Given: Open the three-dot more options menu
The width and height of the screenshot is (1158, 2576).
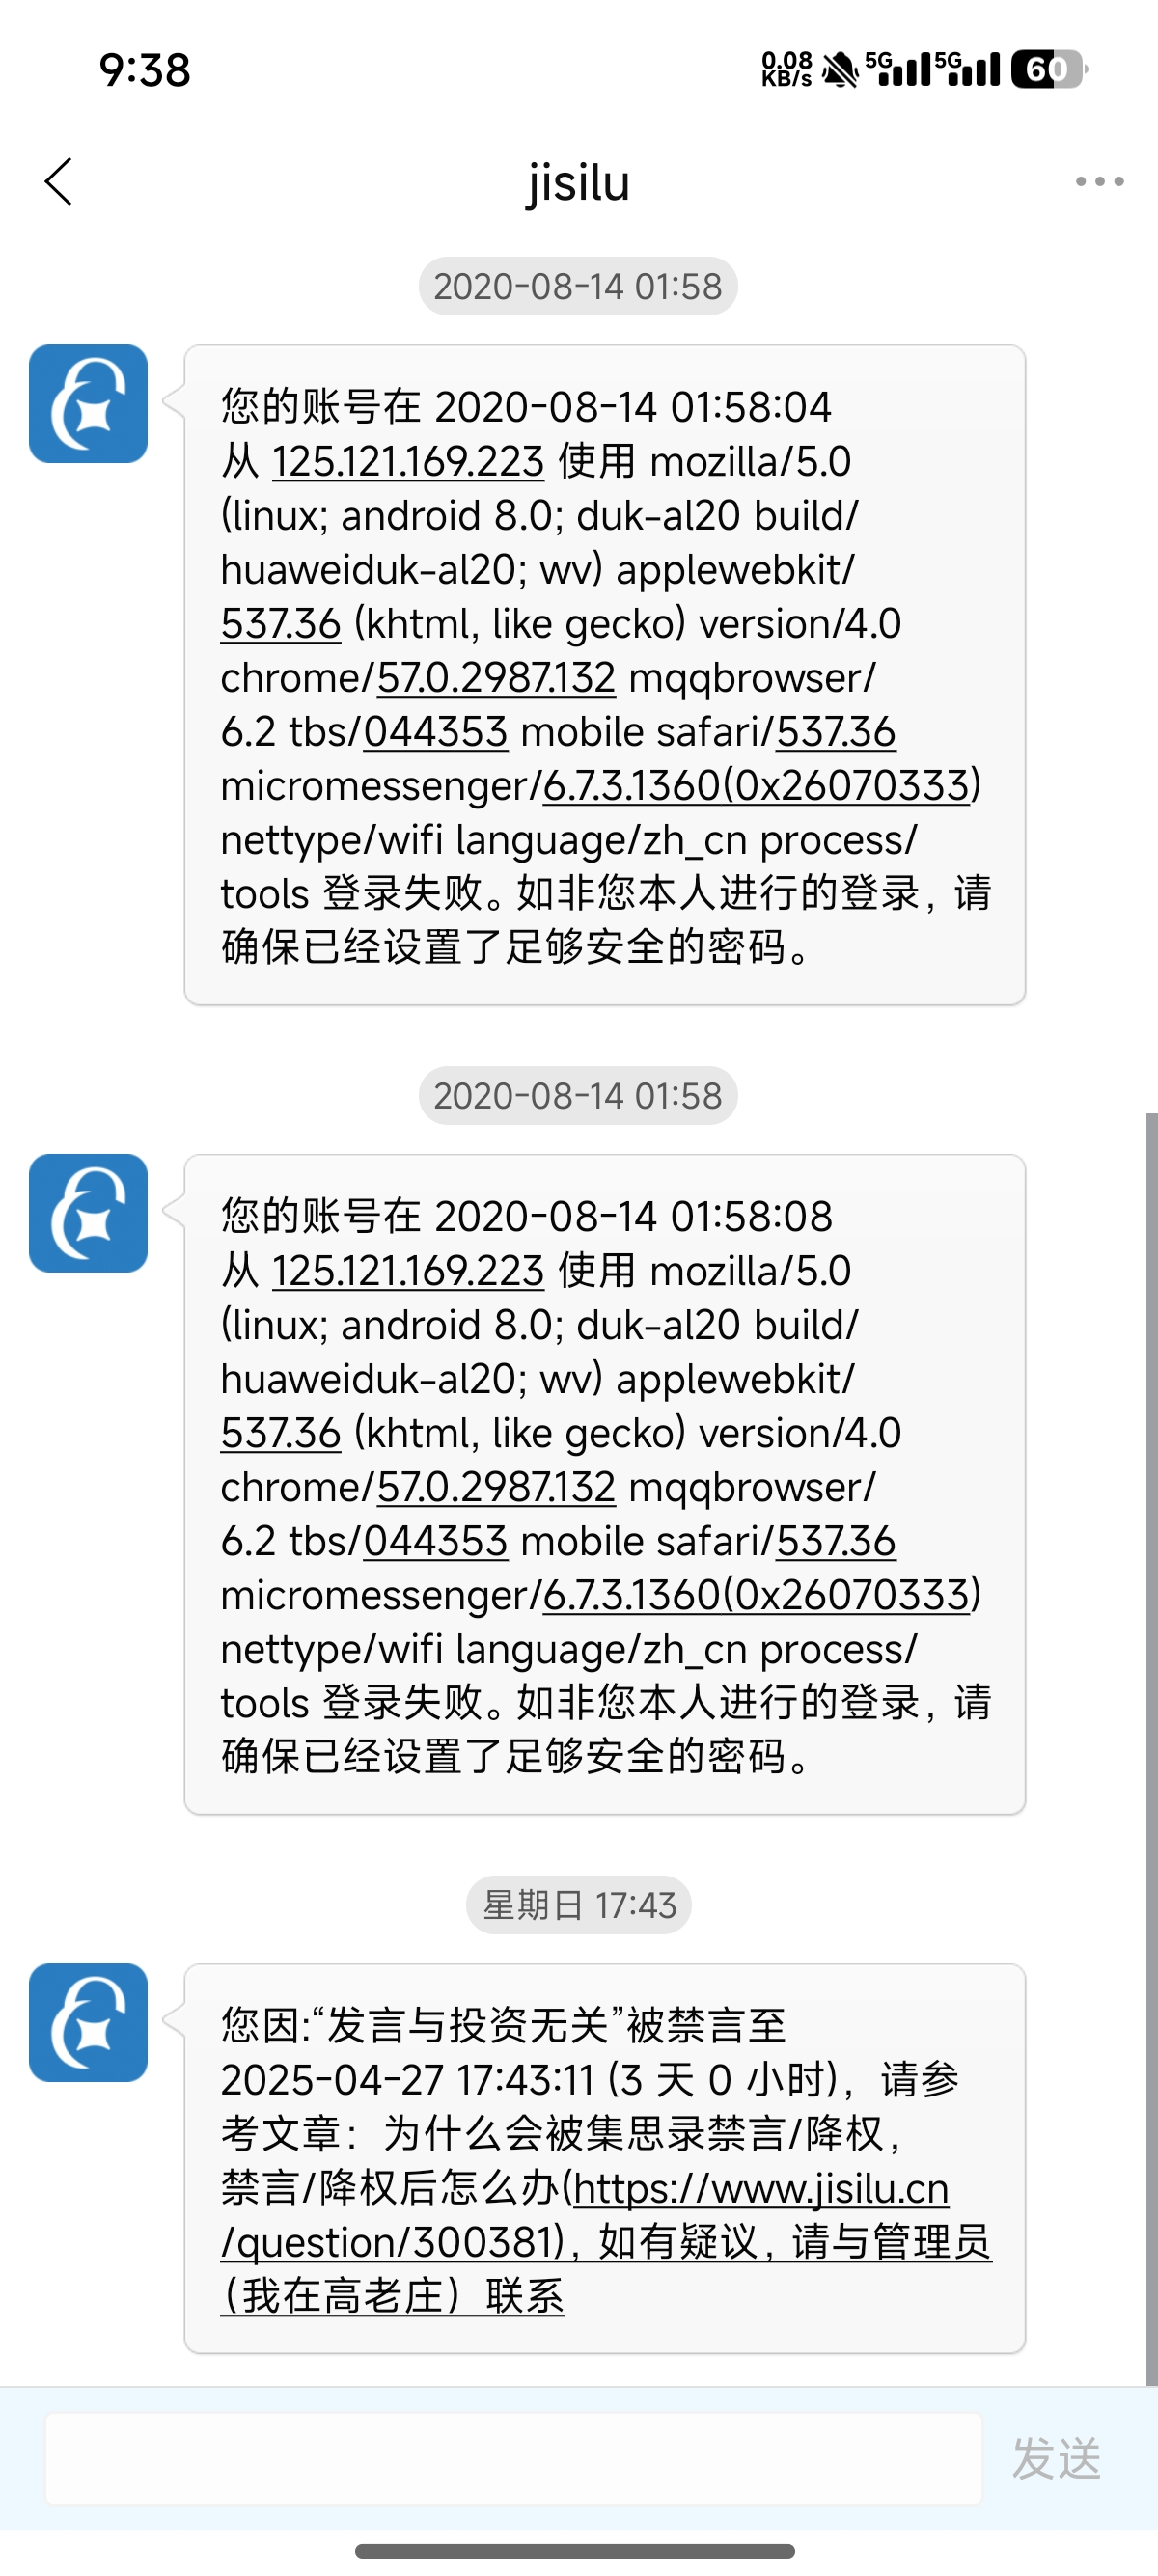Looking at the screenshot, I should click(1099, 182).
